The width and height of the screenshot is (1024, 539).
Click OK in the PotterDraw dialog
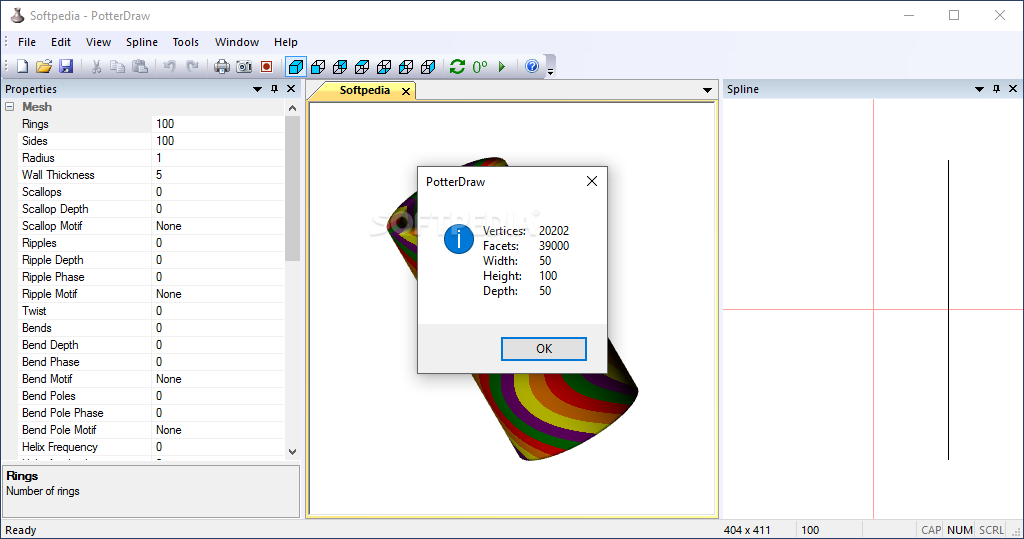tap(543, 349)
